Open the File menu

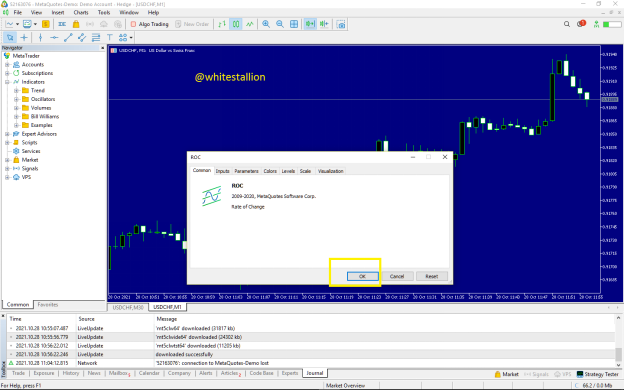pos(18,13)
